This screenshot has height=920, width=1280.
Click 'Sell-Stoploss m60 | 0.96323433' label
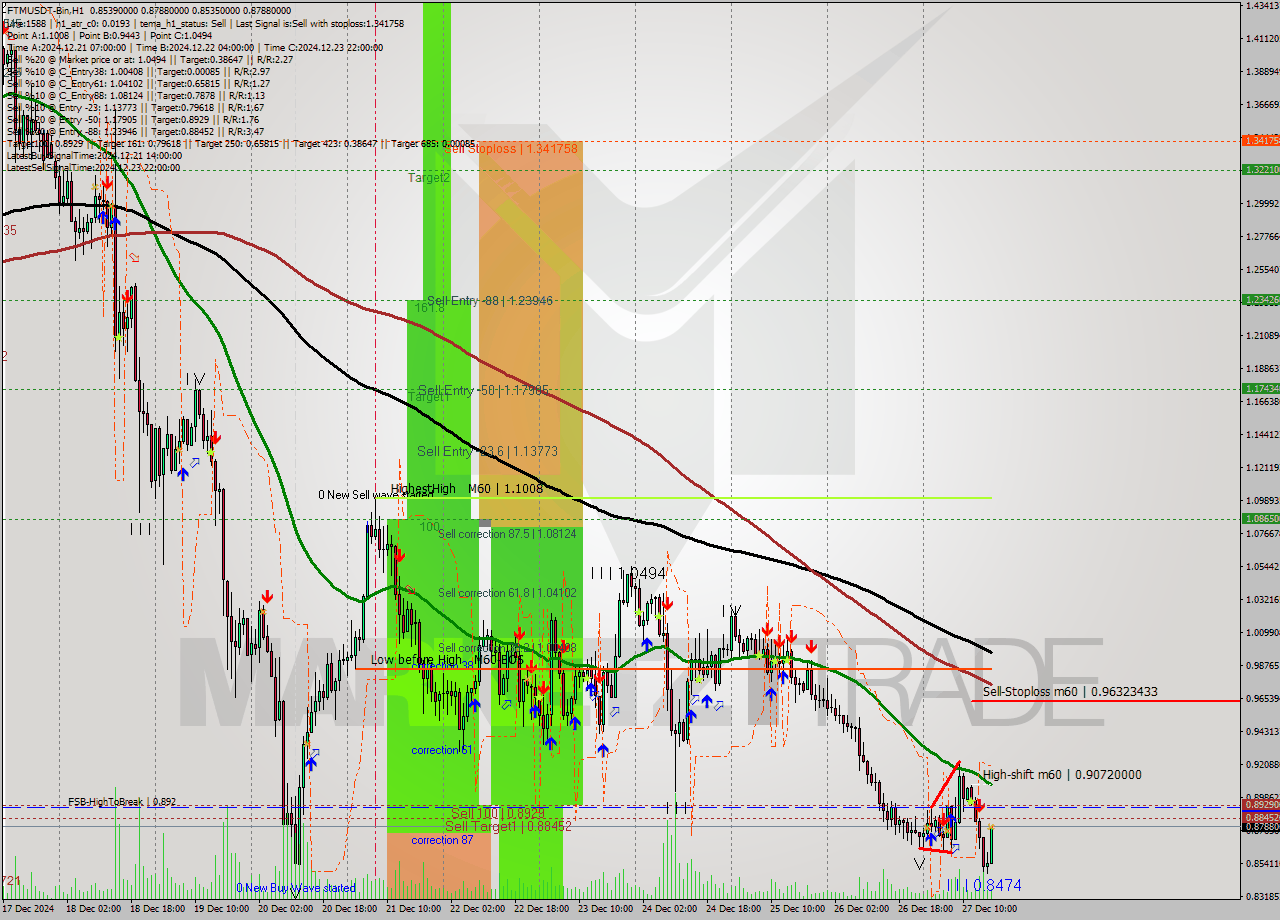1070,691
